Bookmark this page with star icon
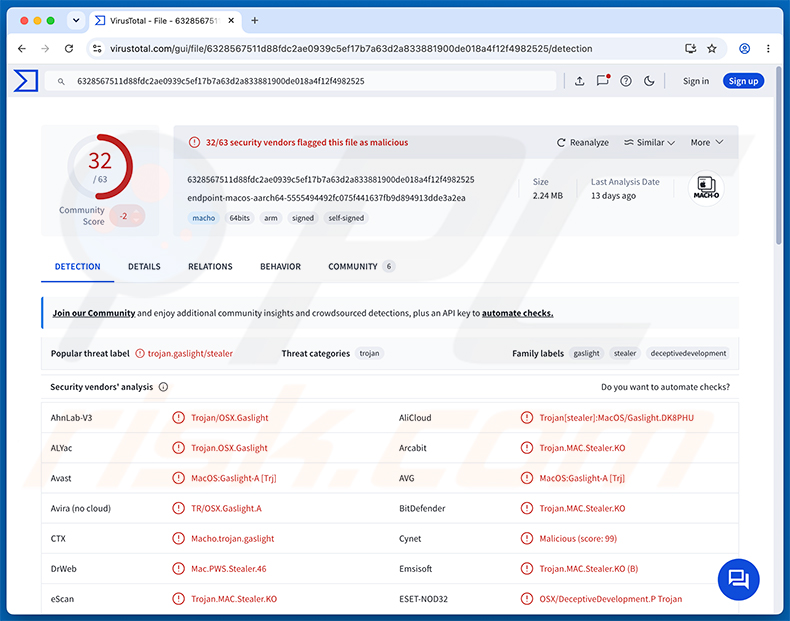This screenshot has width=790, height=621. 711,48
